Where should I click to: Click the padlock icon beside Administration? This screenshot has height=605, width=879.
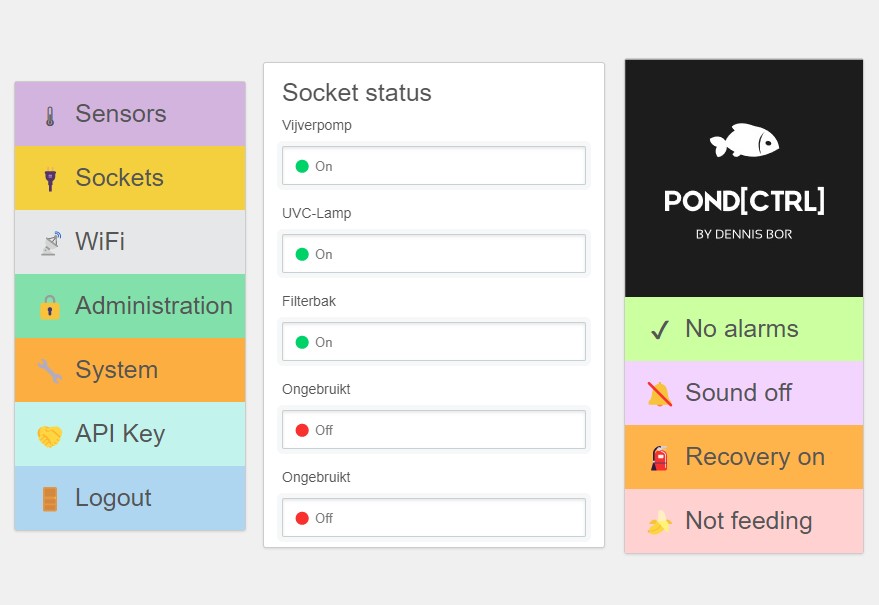click(50, 307)
